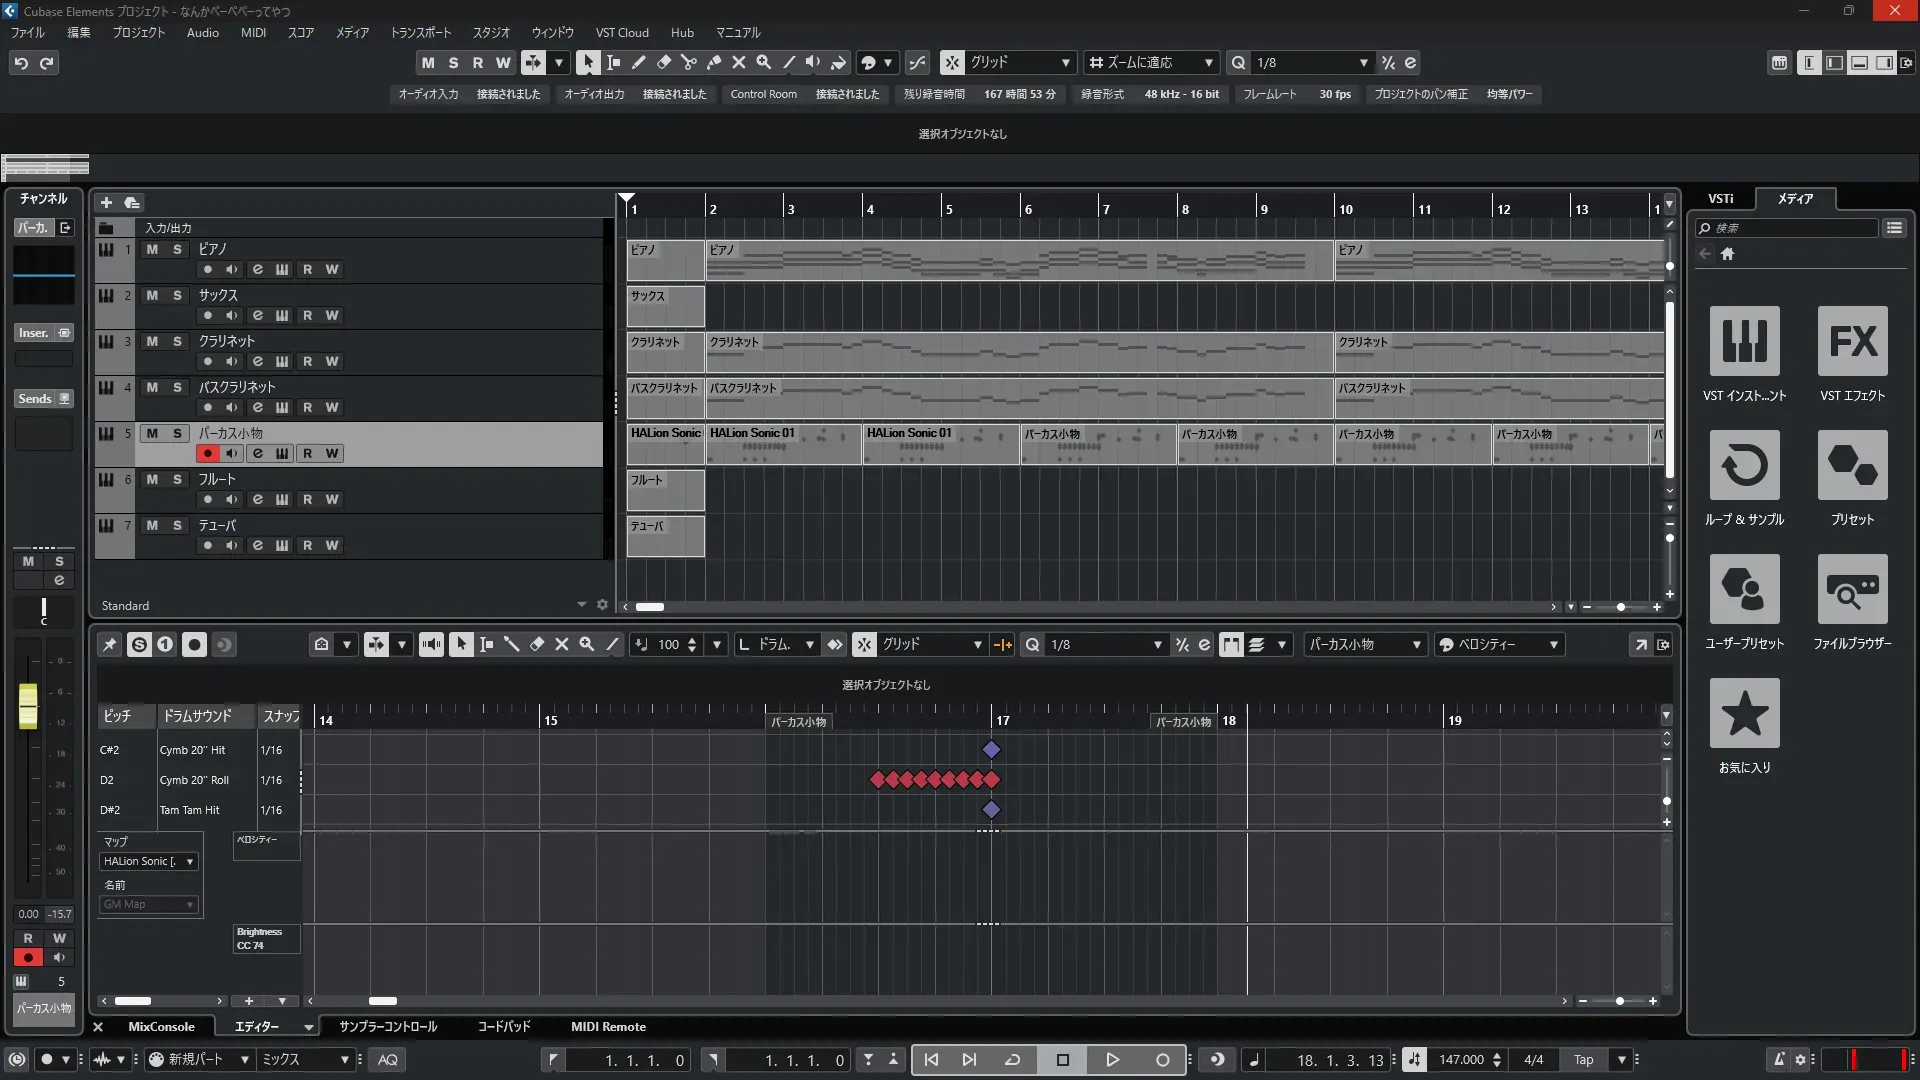Disable record enable on パーカス小物 track
The height and width of the screenshot is (1080, 1920).
[x=207, y=454]
